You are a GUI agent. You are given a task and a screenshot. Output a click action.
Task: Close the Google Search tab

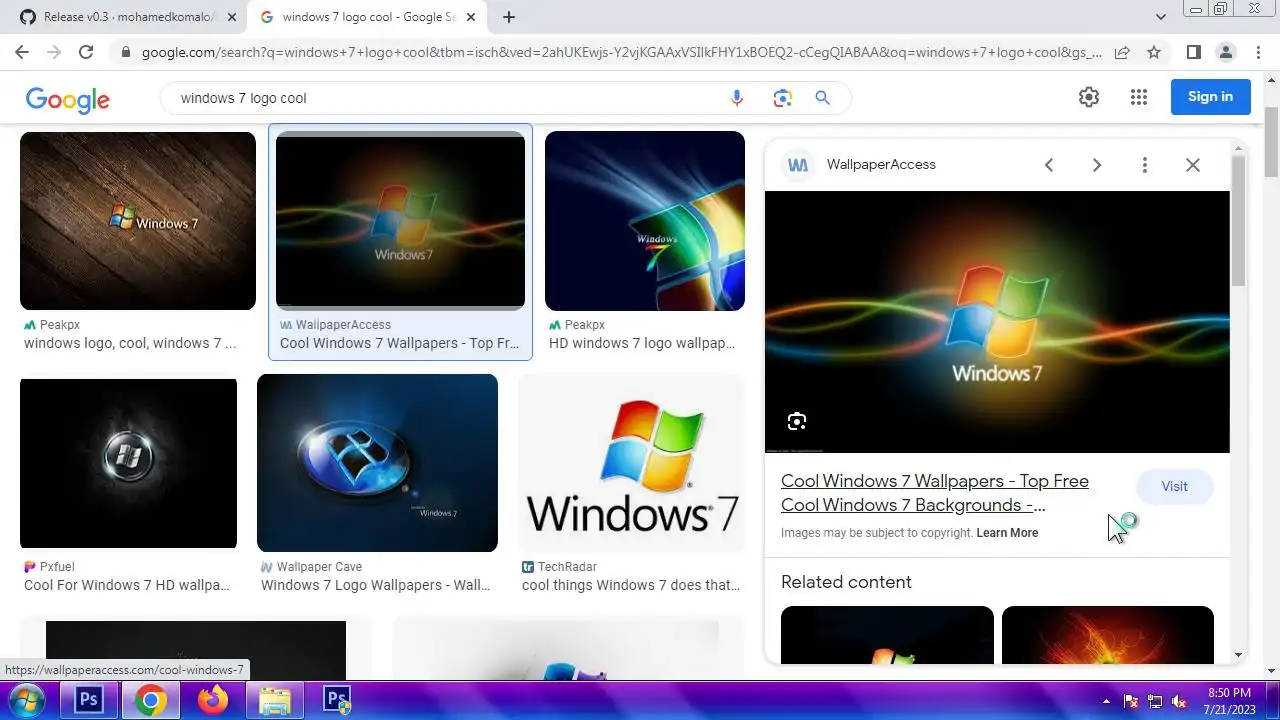pos(471,17)
